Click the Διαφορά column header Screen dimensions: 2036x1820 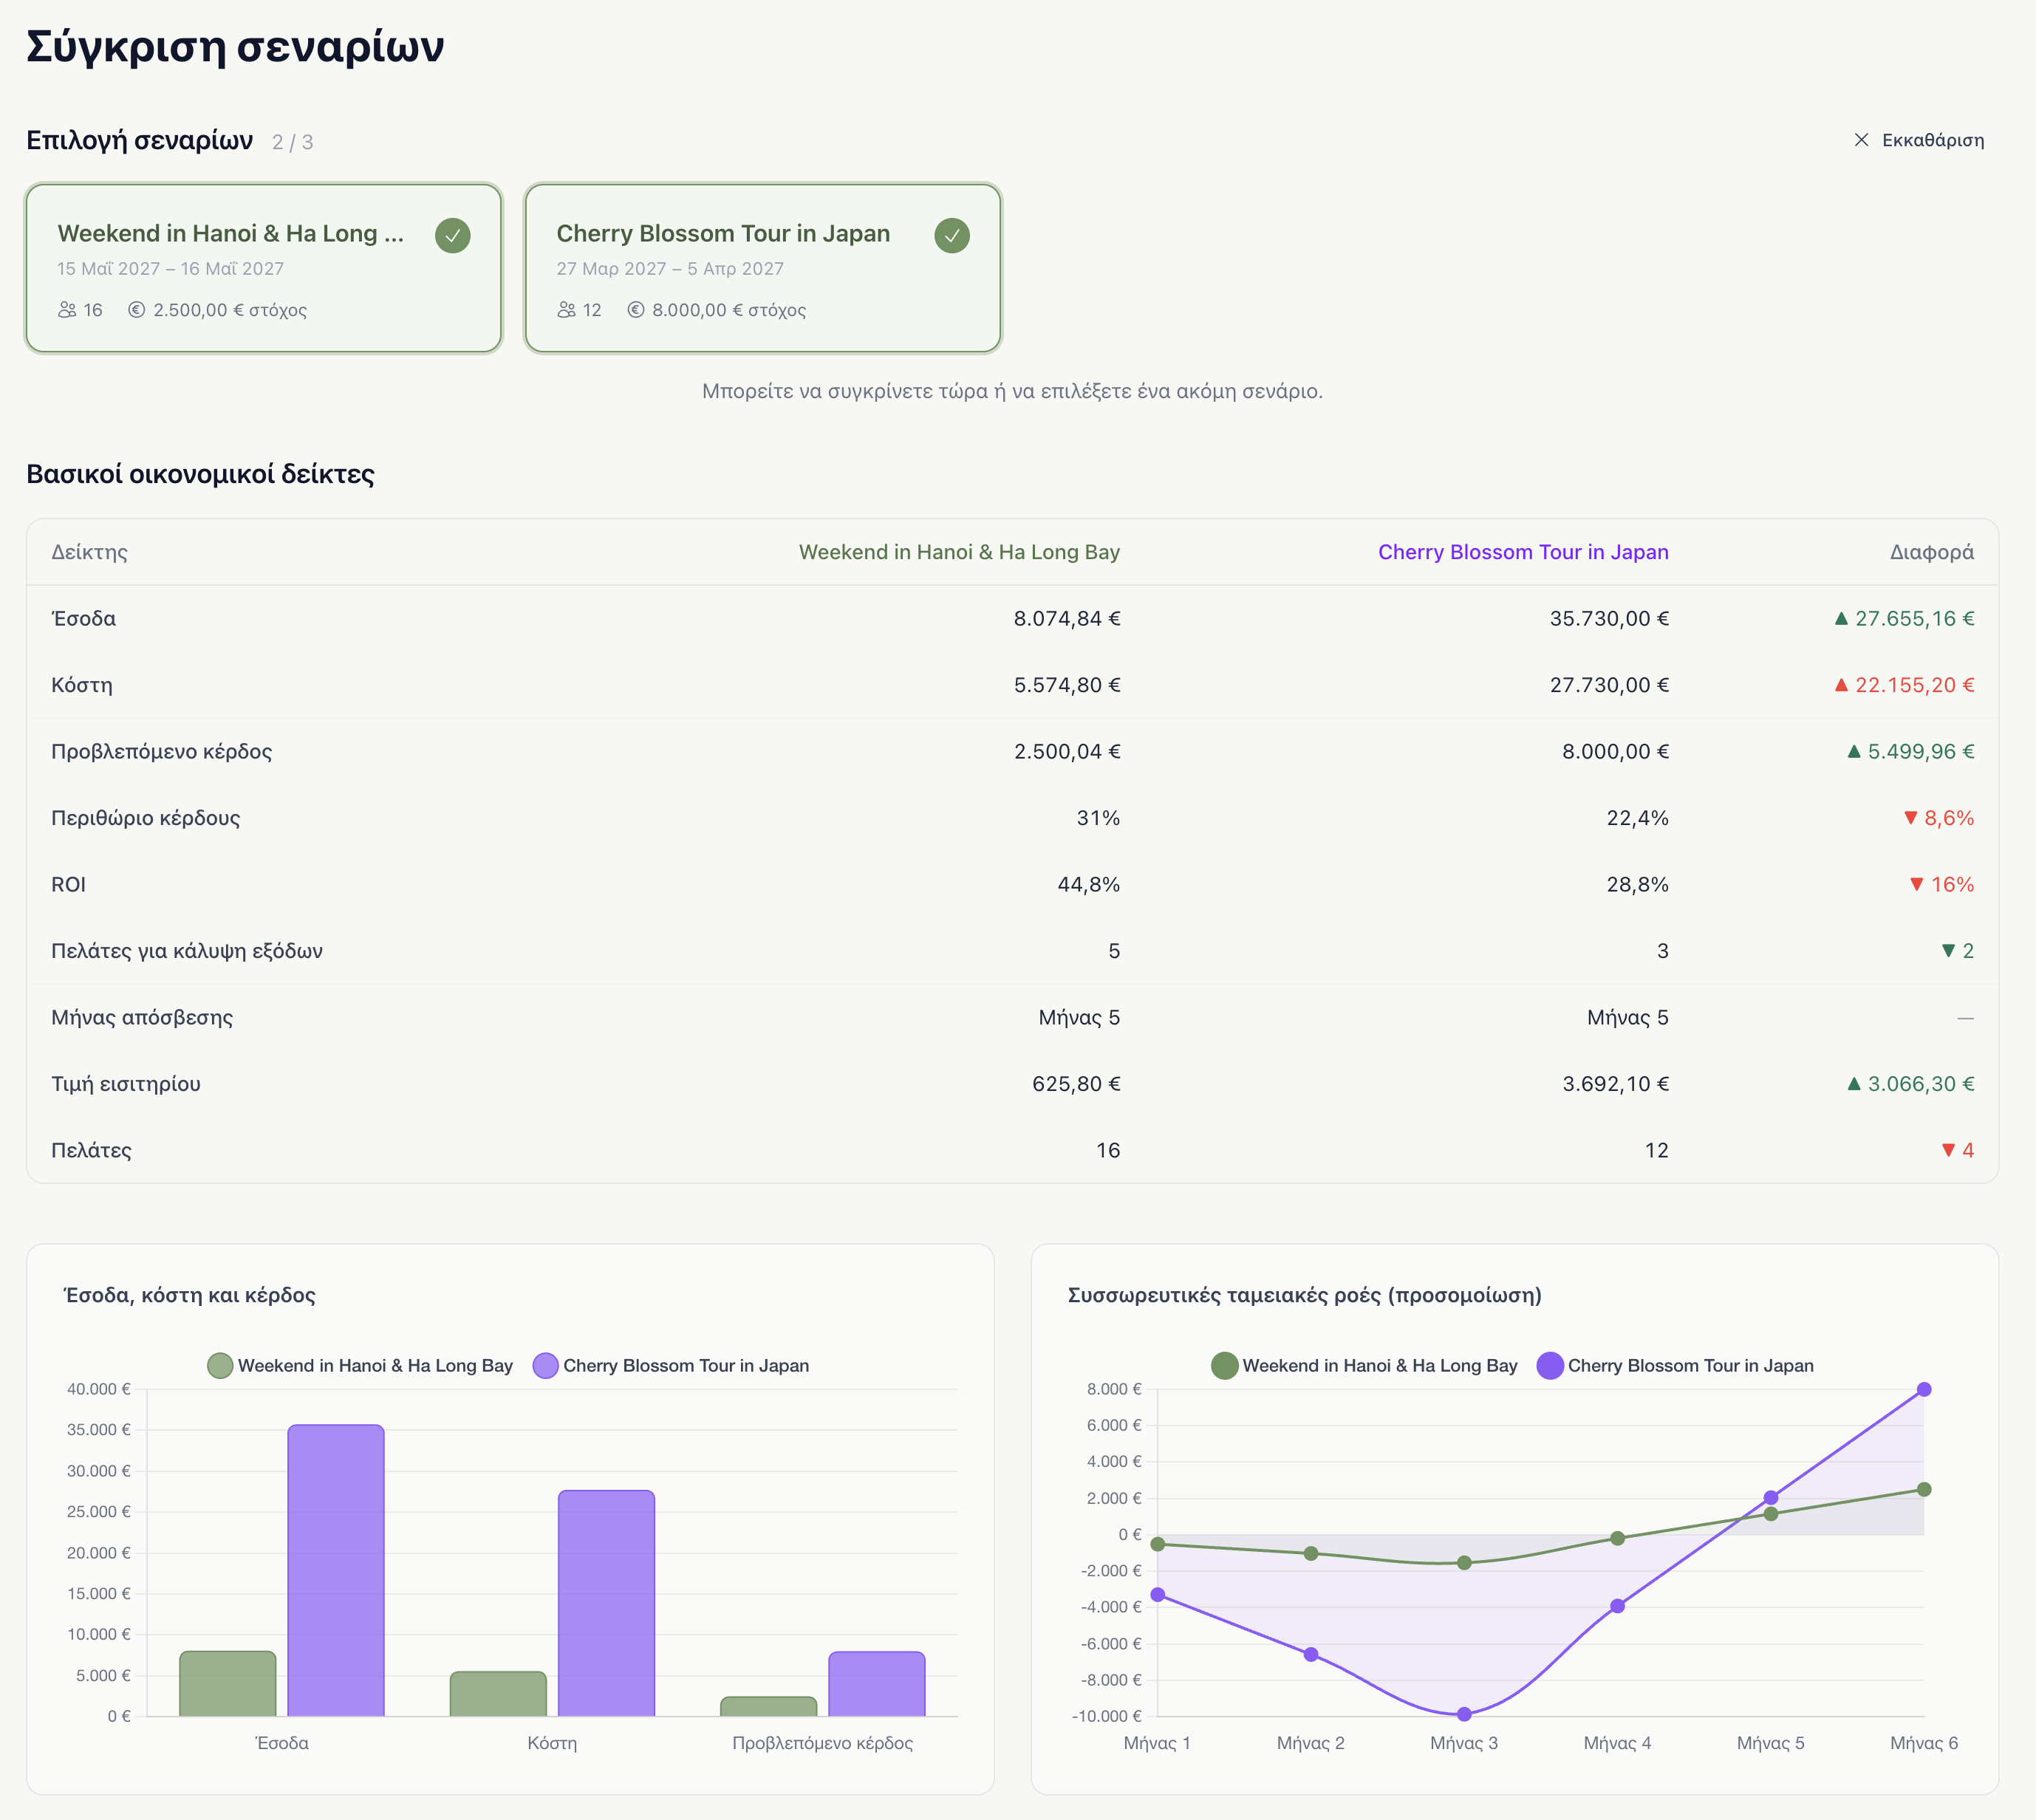(x=1932, y=552)
